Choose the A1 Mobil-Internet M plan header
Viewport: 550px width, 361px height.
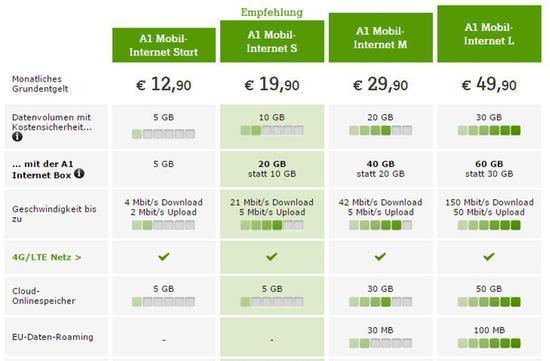[381, 38]
